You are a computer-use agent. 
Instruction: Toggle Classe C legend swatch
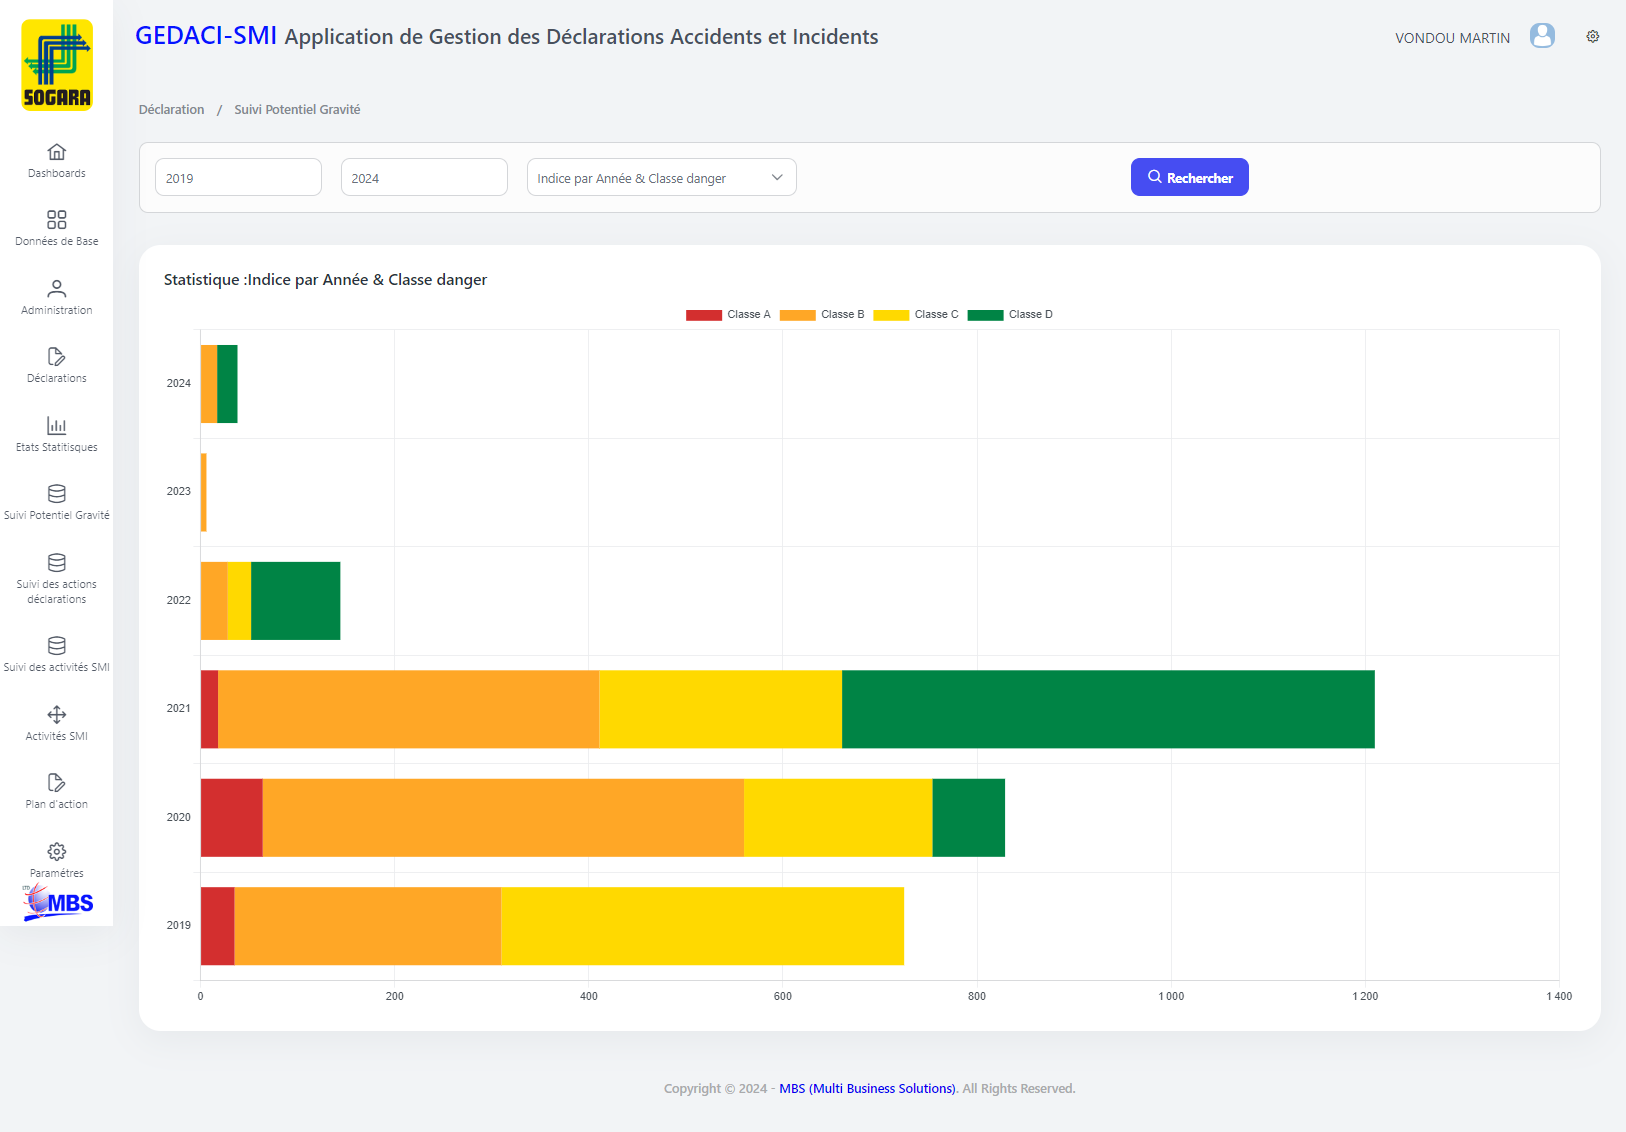tap(891, 315)
